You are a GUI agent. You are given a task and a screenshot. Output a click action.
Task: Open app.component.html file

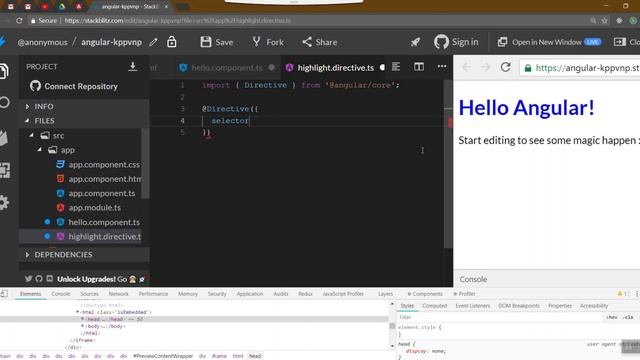pyautogui.click(x=98, y=179)
